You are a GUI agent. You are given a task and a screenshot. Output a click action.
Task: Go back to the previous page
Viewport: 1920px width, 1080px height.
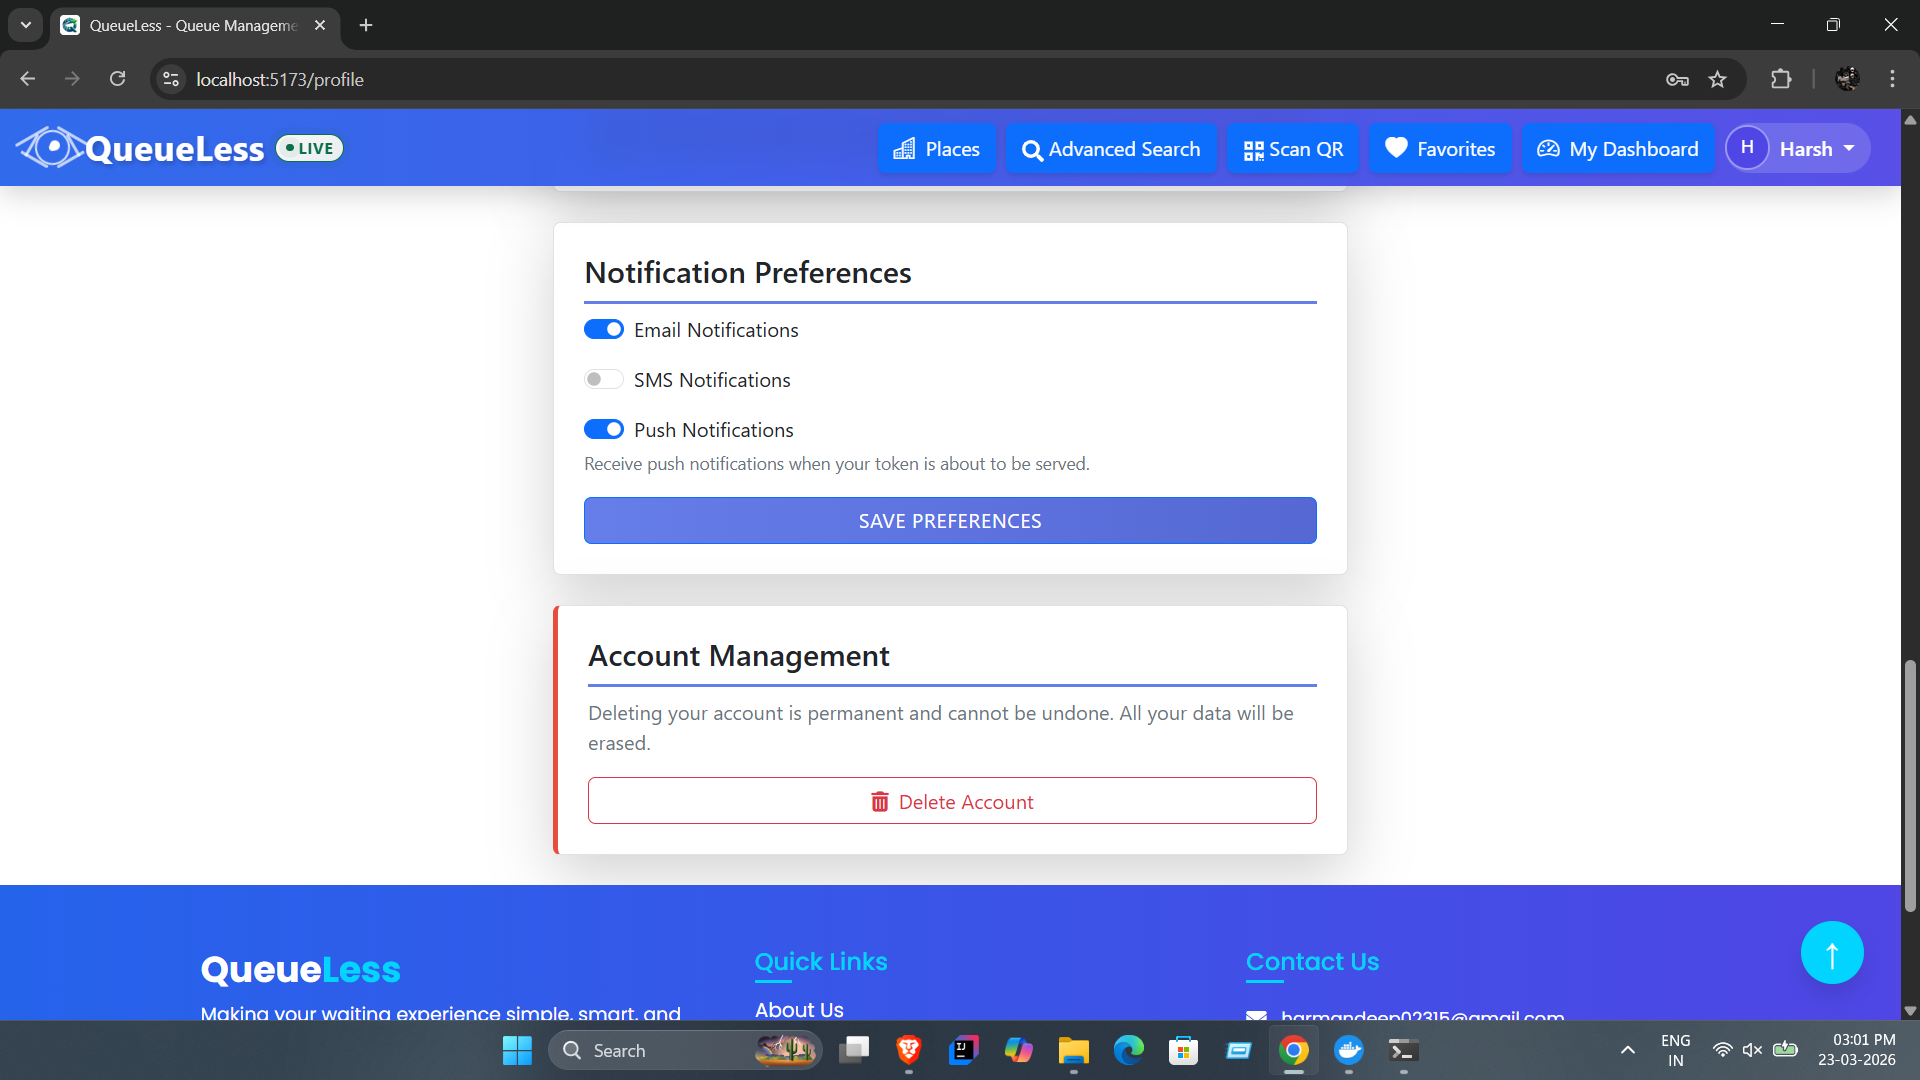[x=27, y=79]
